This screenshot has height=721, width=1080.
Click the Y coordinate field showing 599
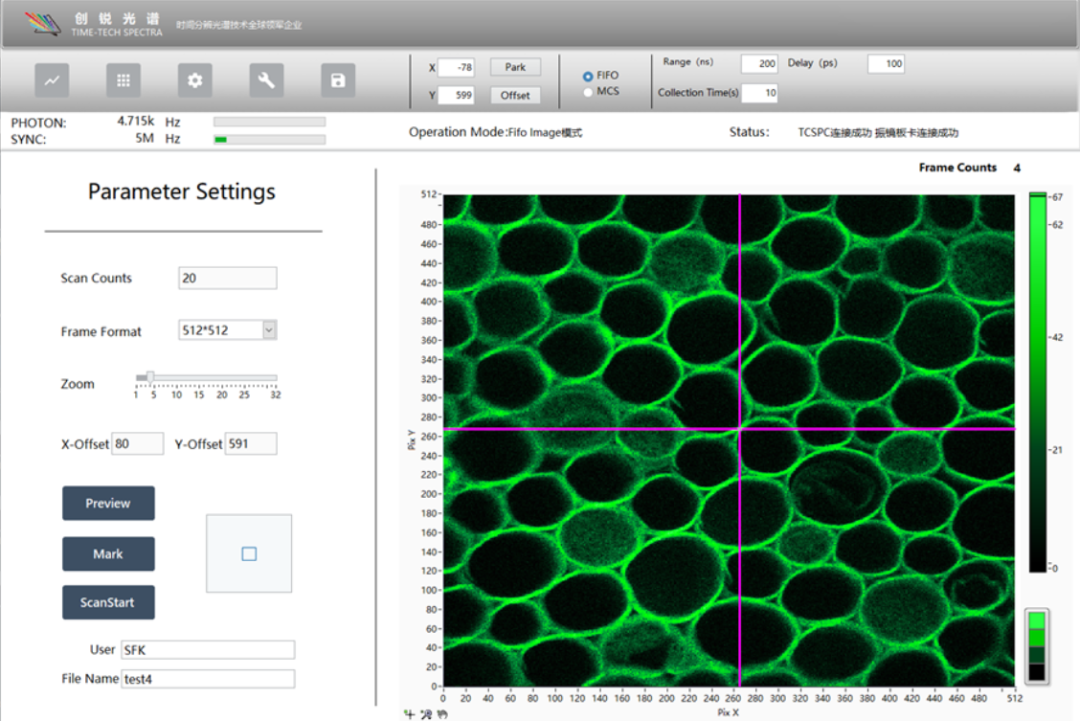click(x=456, y=95)
